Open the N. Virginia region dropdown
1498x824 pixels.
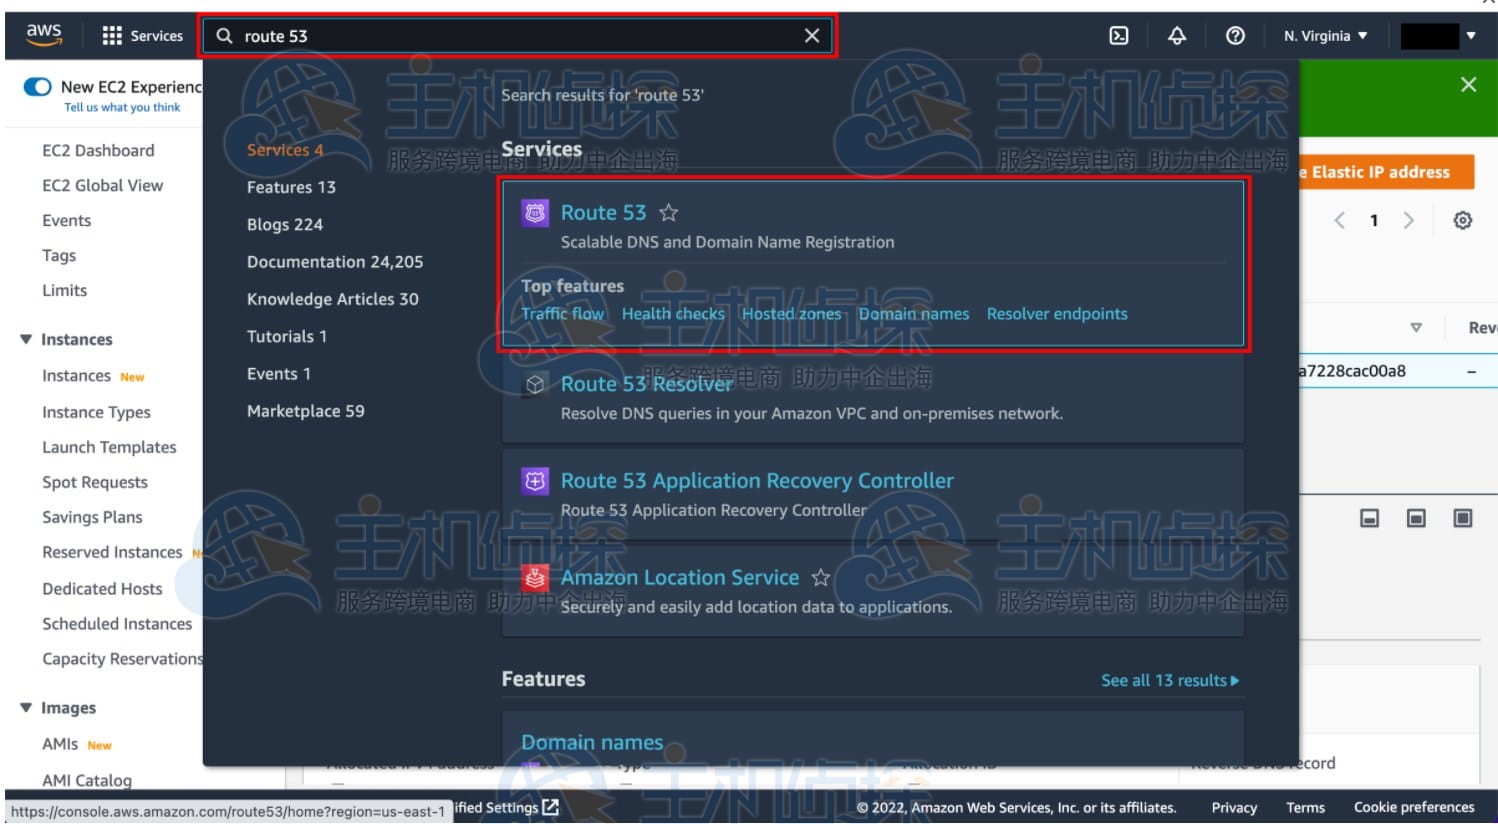[x=1325, y=36]
